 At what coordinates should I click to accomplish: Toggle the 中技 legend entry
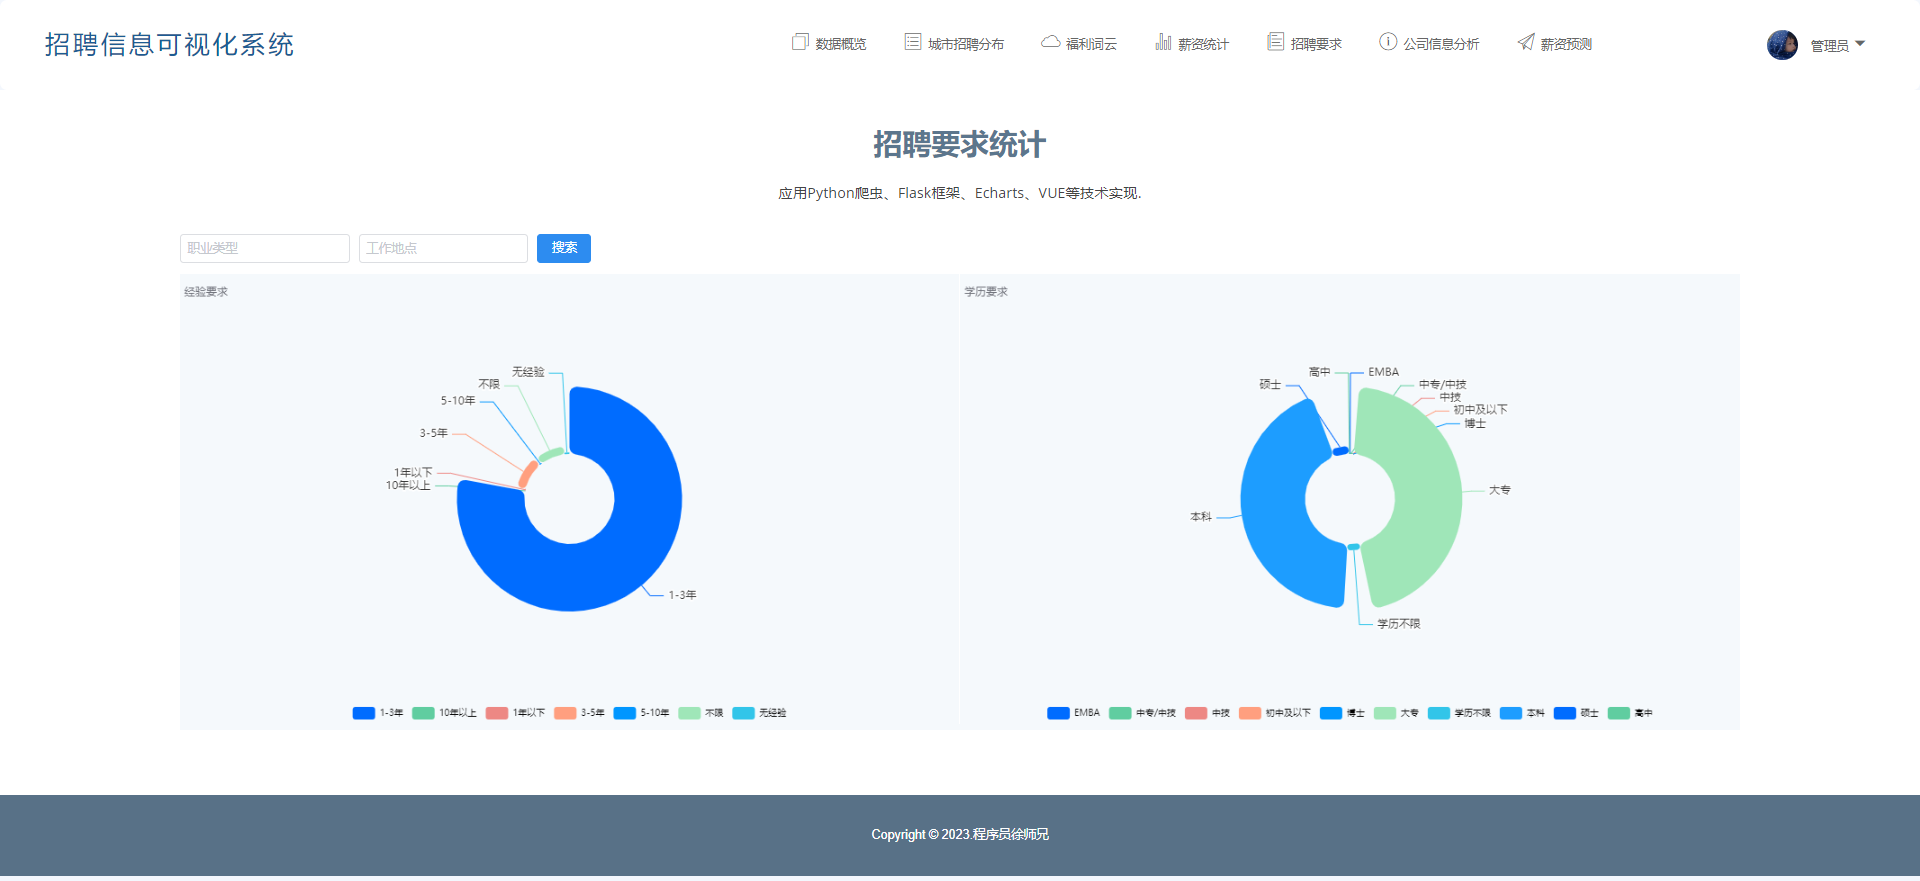1207,713
